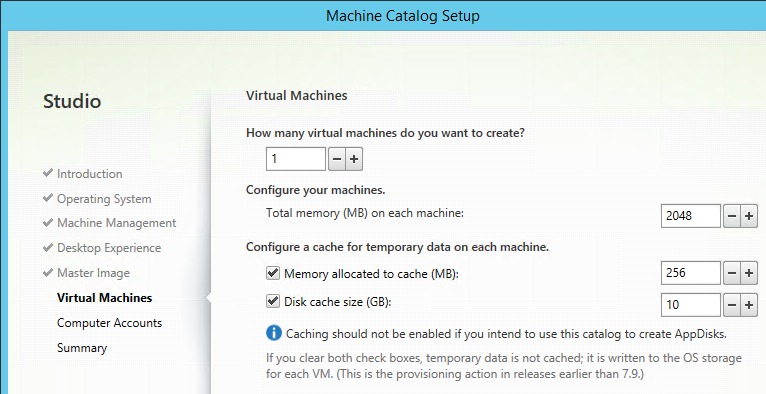This screenshot has width=766, height=394.
Task: Jump to the Master Image step
Action: pos(93,273)
